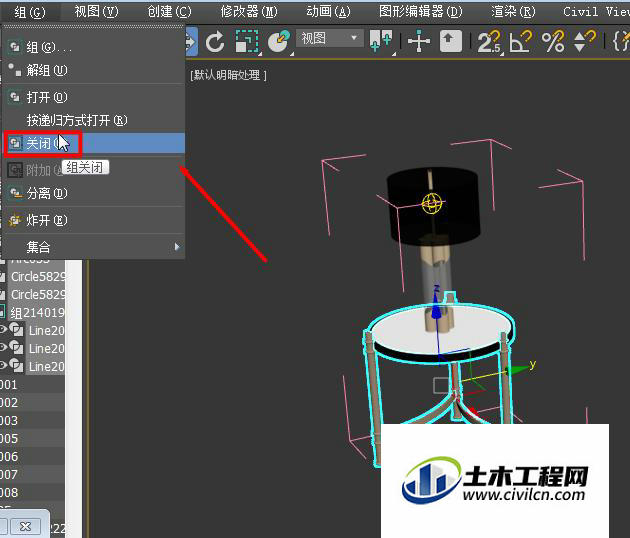Select the row ending in 006
630x538 pixels.
[32, 457]
